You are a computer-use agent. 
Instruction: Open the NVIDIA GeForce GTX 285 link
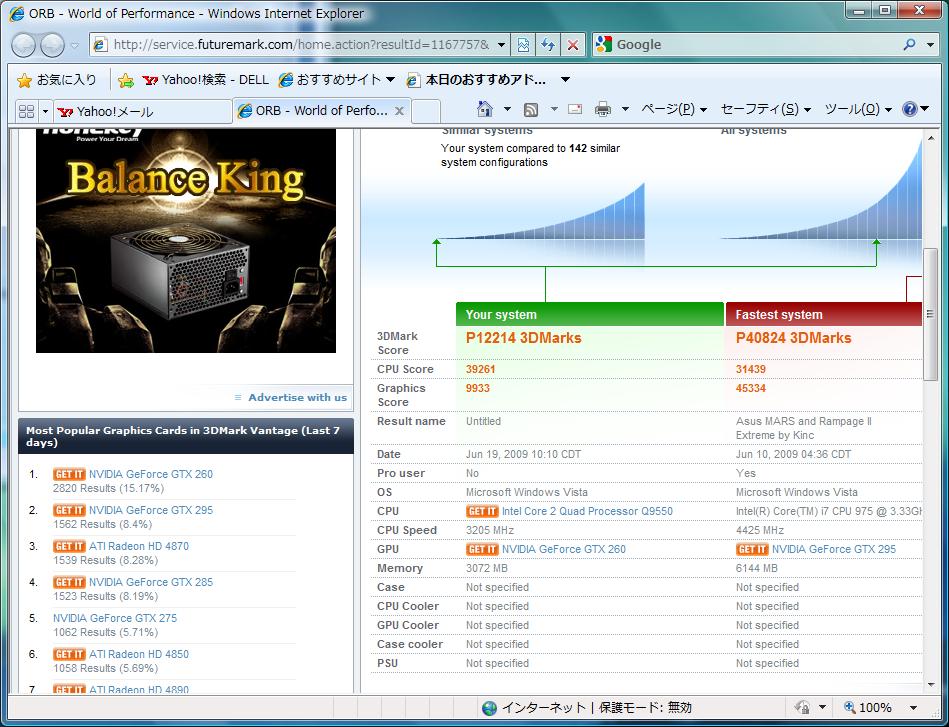[x=151, y=582]
